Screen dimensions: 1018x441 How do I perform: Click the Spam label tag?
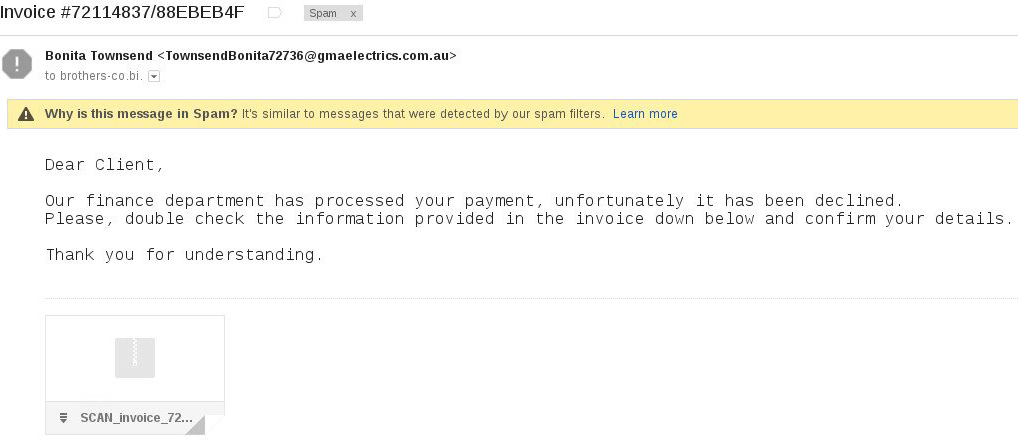coord(323,14)
